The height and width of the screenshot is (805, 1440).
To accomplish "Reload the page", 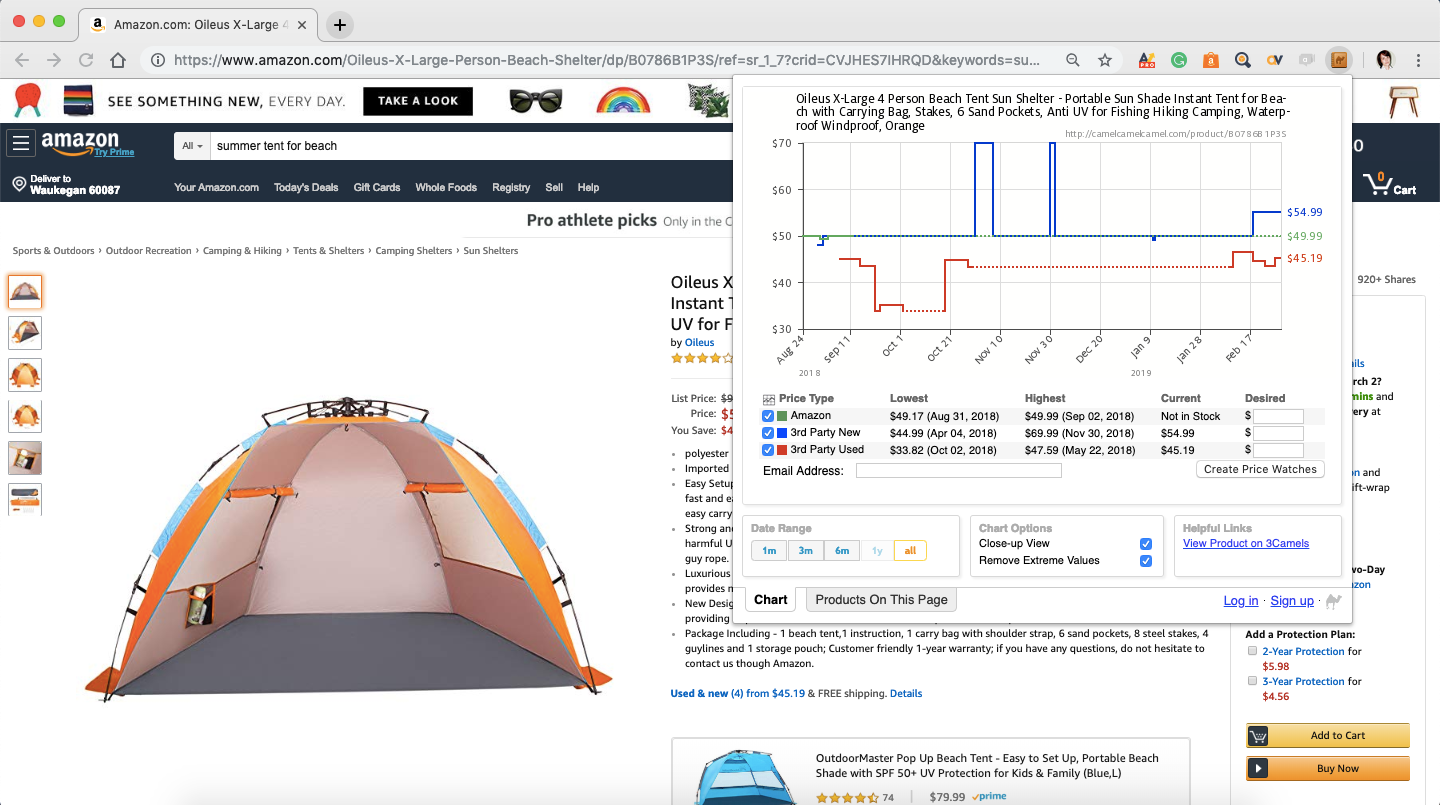I will pyautogui.click(x=86, y=60).
